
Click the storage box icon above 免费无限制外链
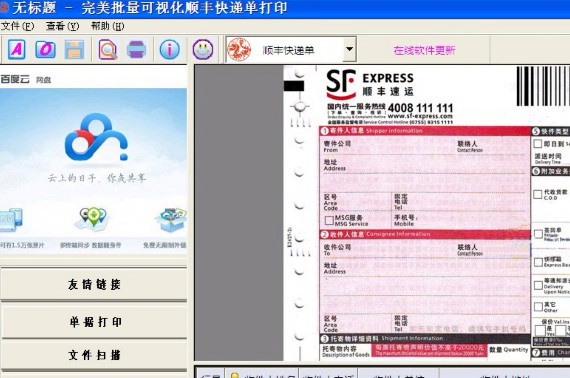click(x=171, y=220)
